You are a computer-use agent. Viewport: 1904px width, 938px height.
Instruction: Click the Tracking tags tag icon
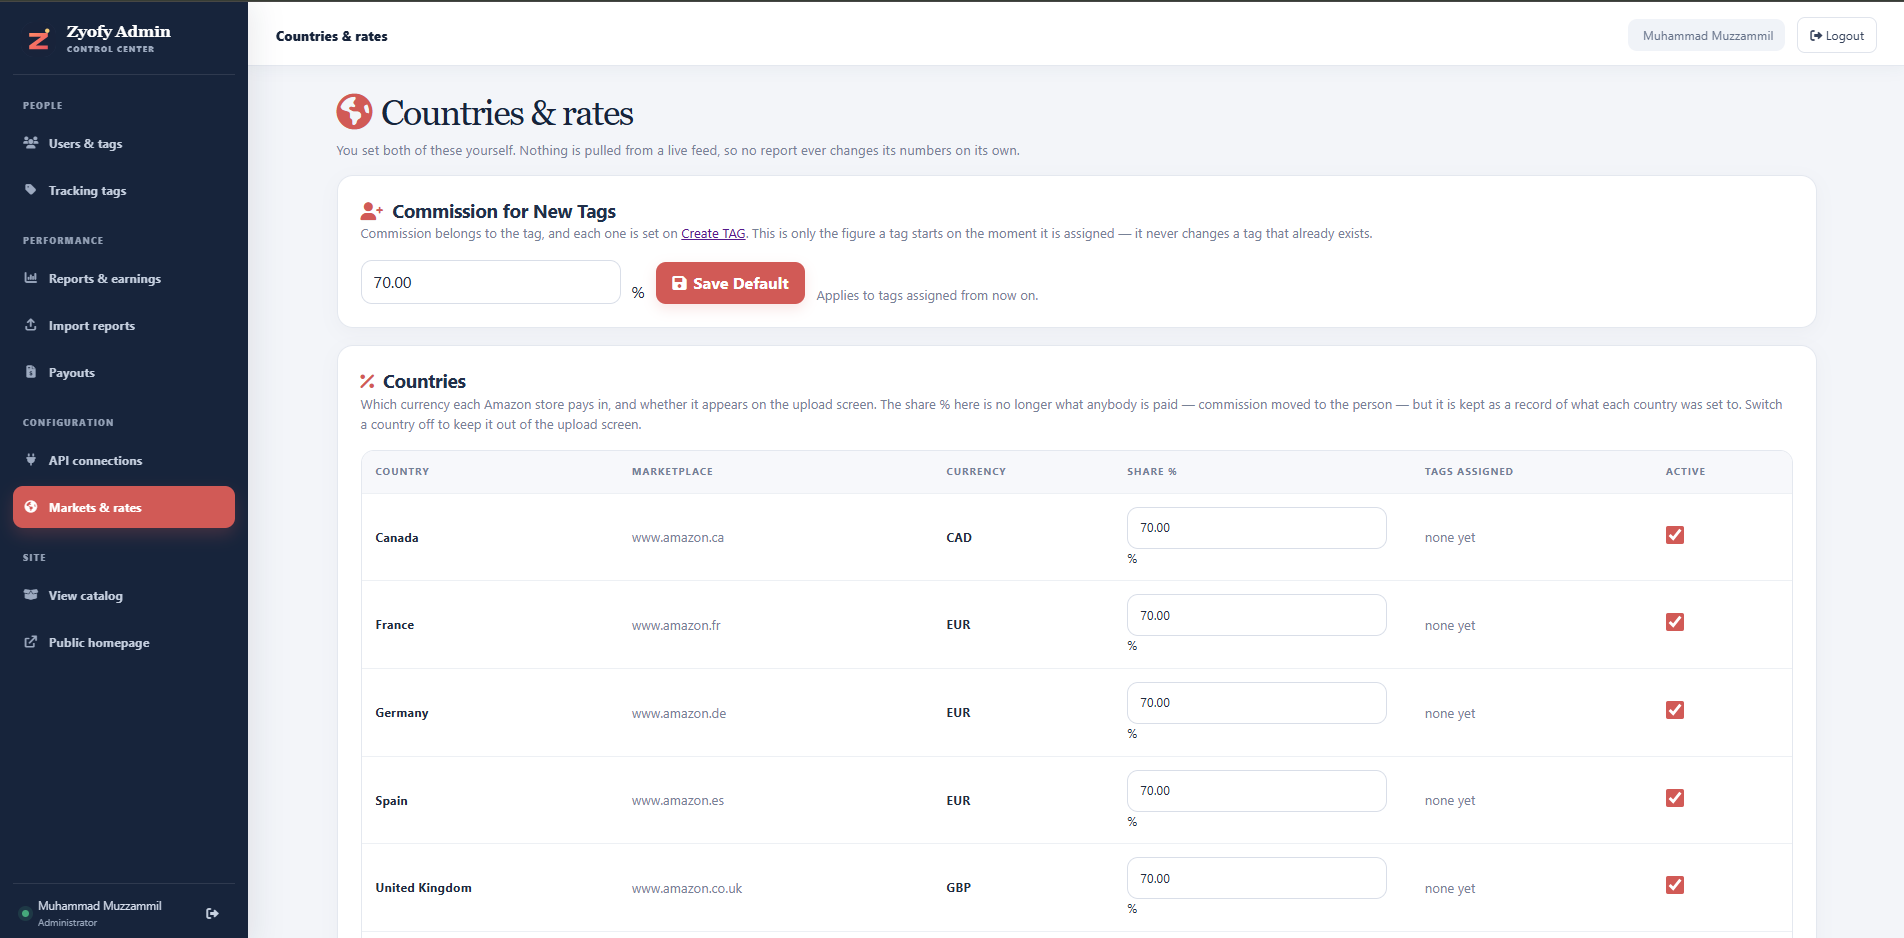[31, 190]
